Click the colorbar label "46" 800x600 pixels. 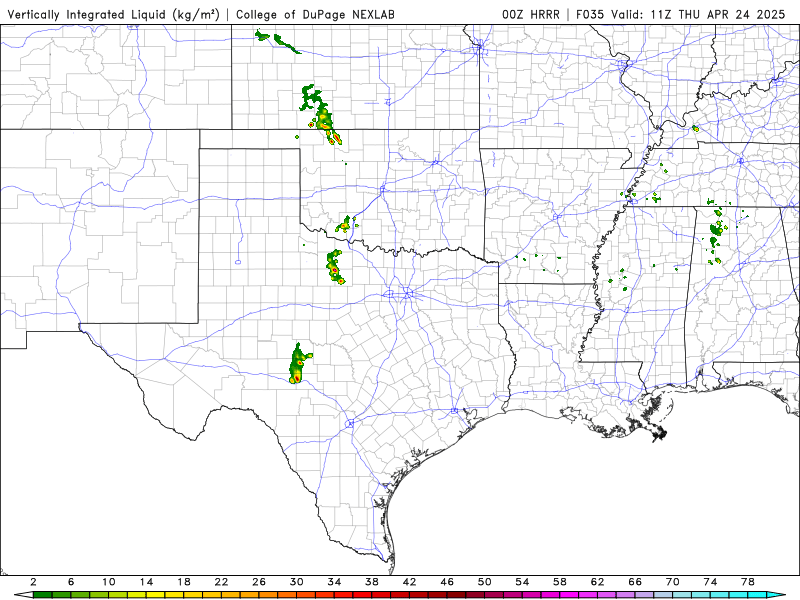(447, 582)
